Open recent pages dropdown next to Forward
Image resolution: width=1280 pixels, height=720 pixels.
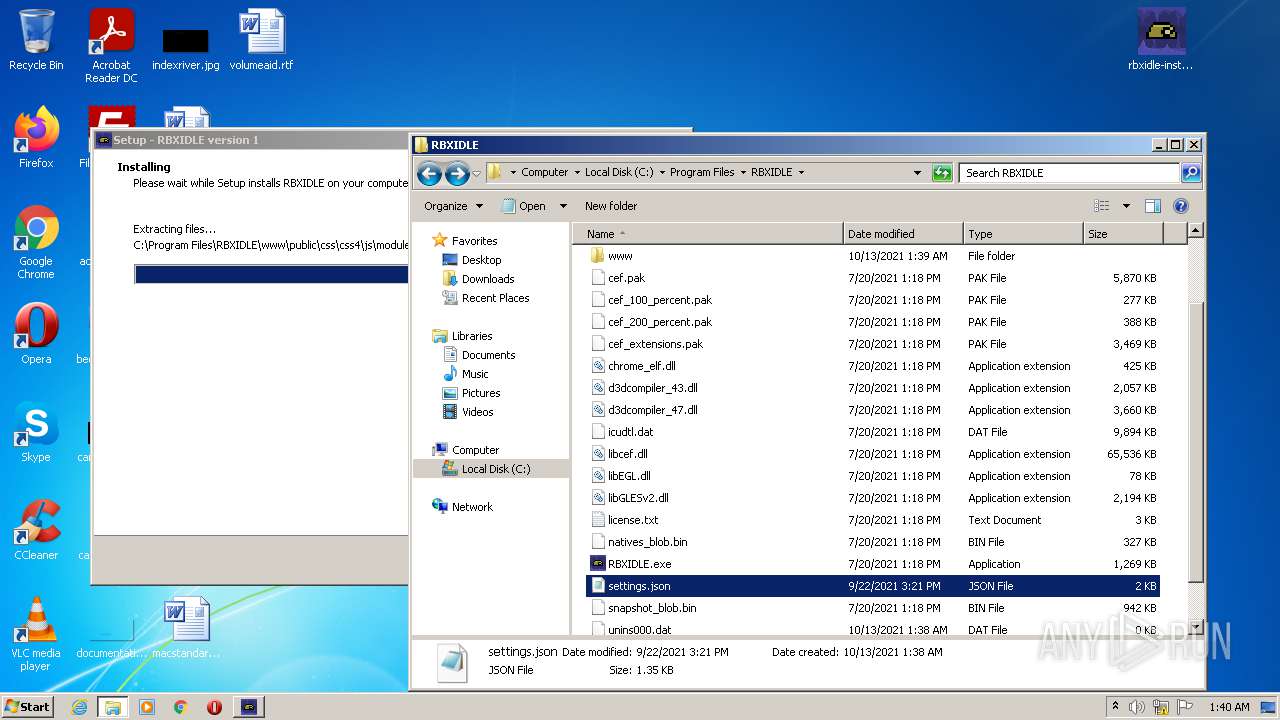[477, 173]
